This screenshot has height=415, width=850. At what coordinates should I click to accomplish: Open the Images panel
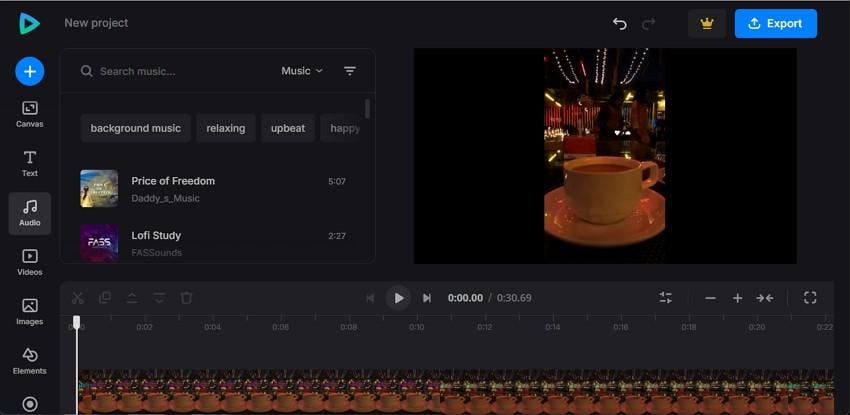30,312
